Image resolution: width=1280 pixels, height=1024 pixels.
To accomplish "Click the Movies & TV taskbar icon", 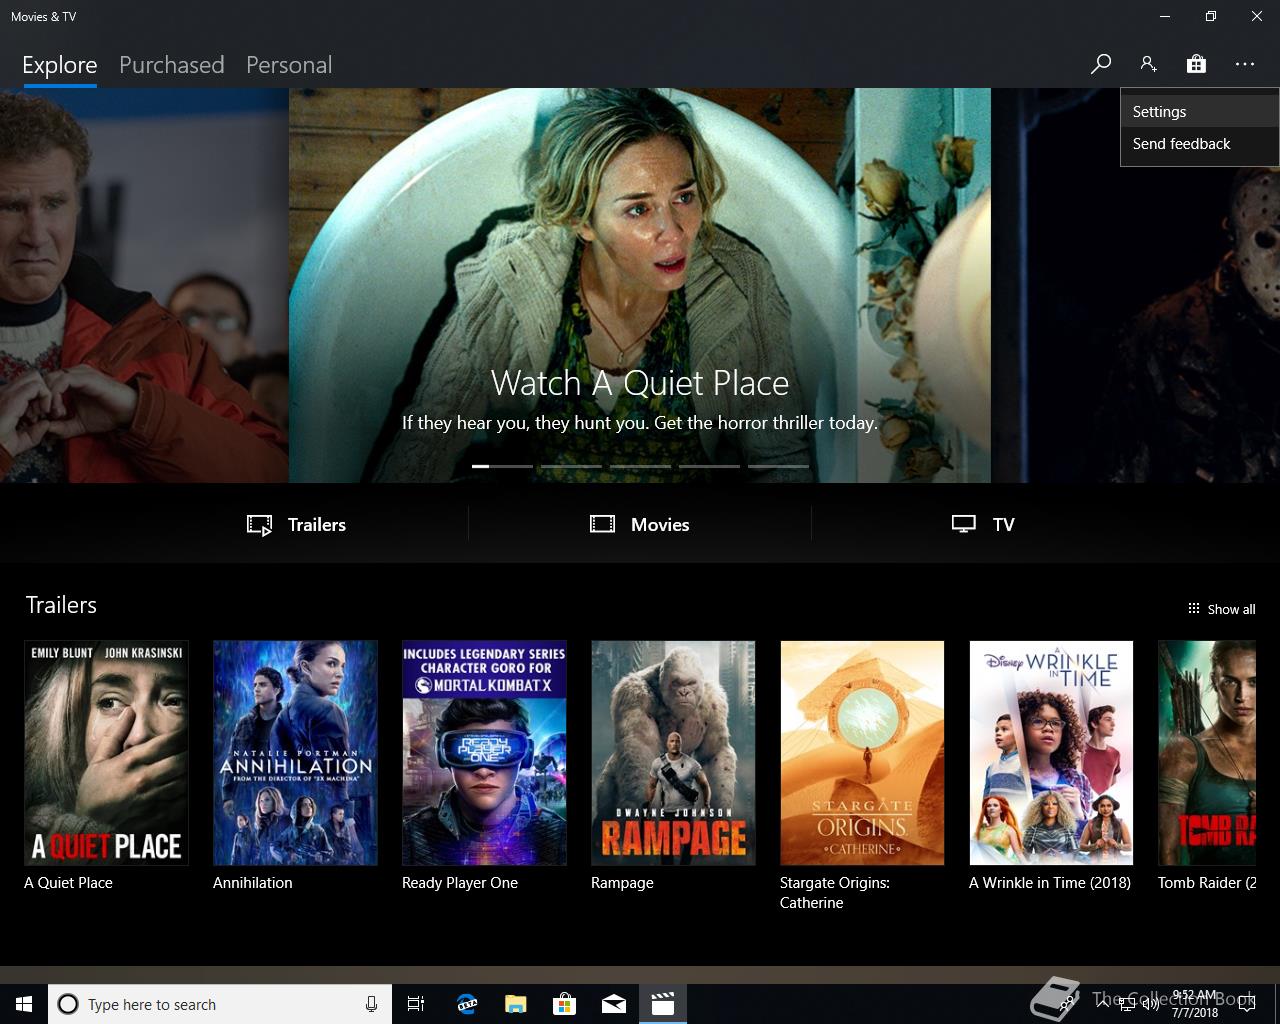I will 663,1004.
